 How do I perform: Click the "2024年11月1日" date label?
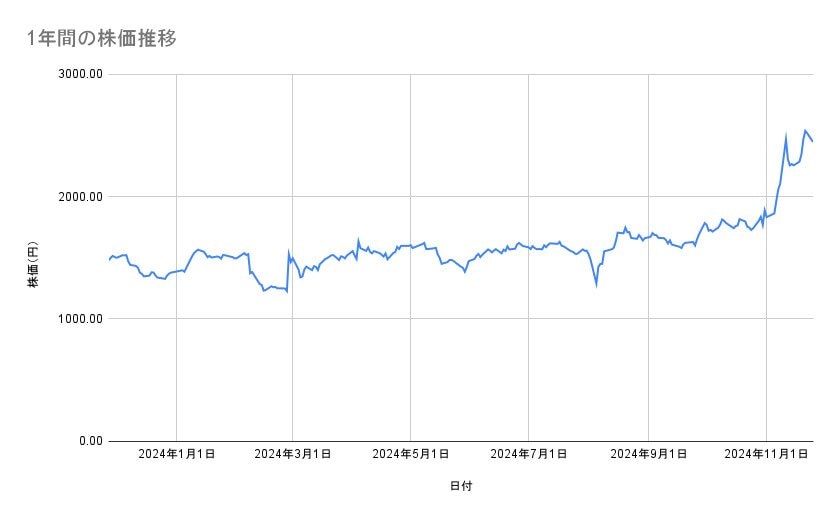point(766,455)
